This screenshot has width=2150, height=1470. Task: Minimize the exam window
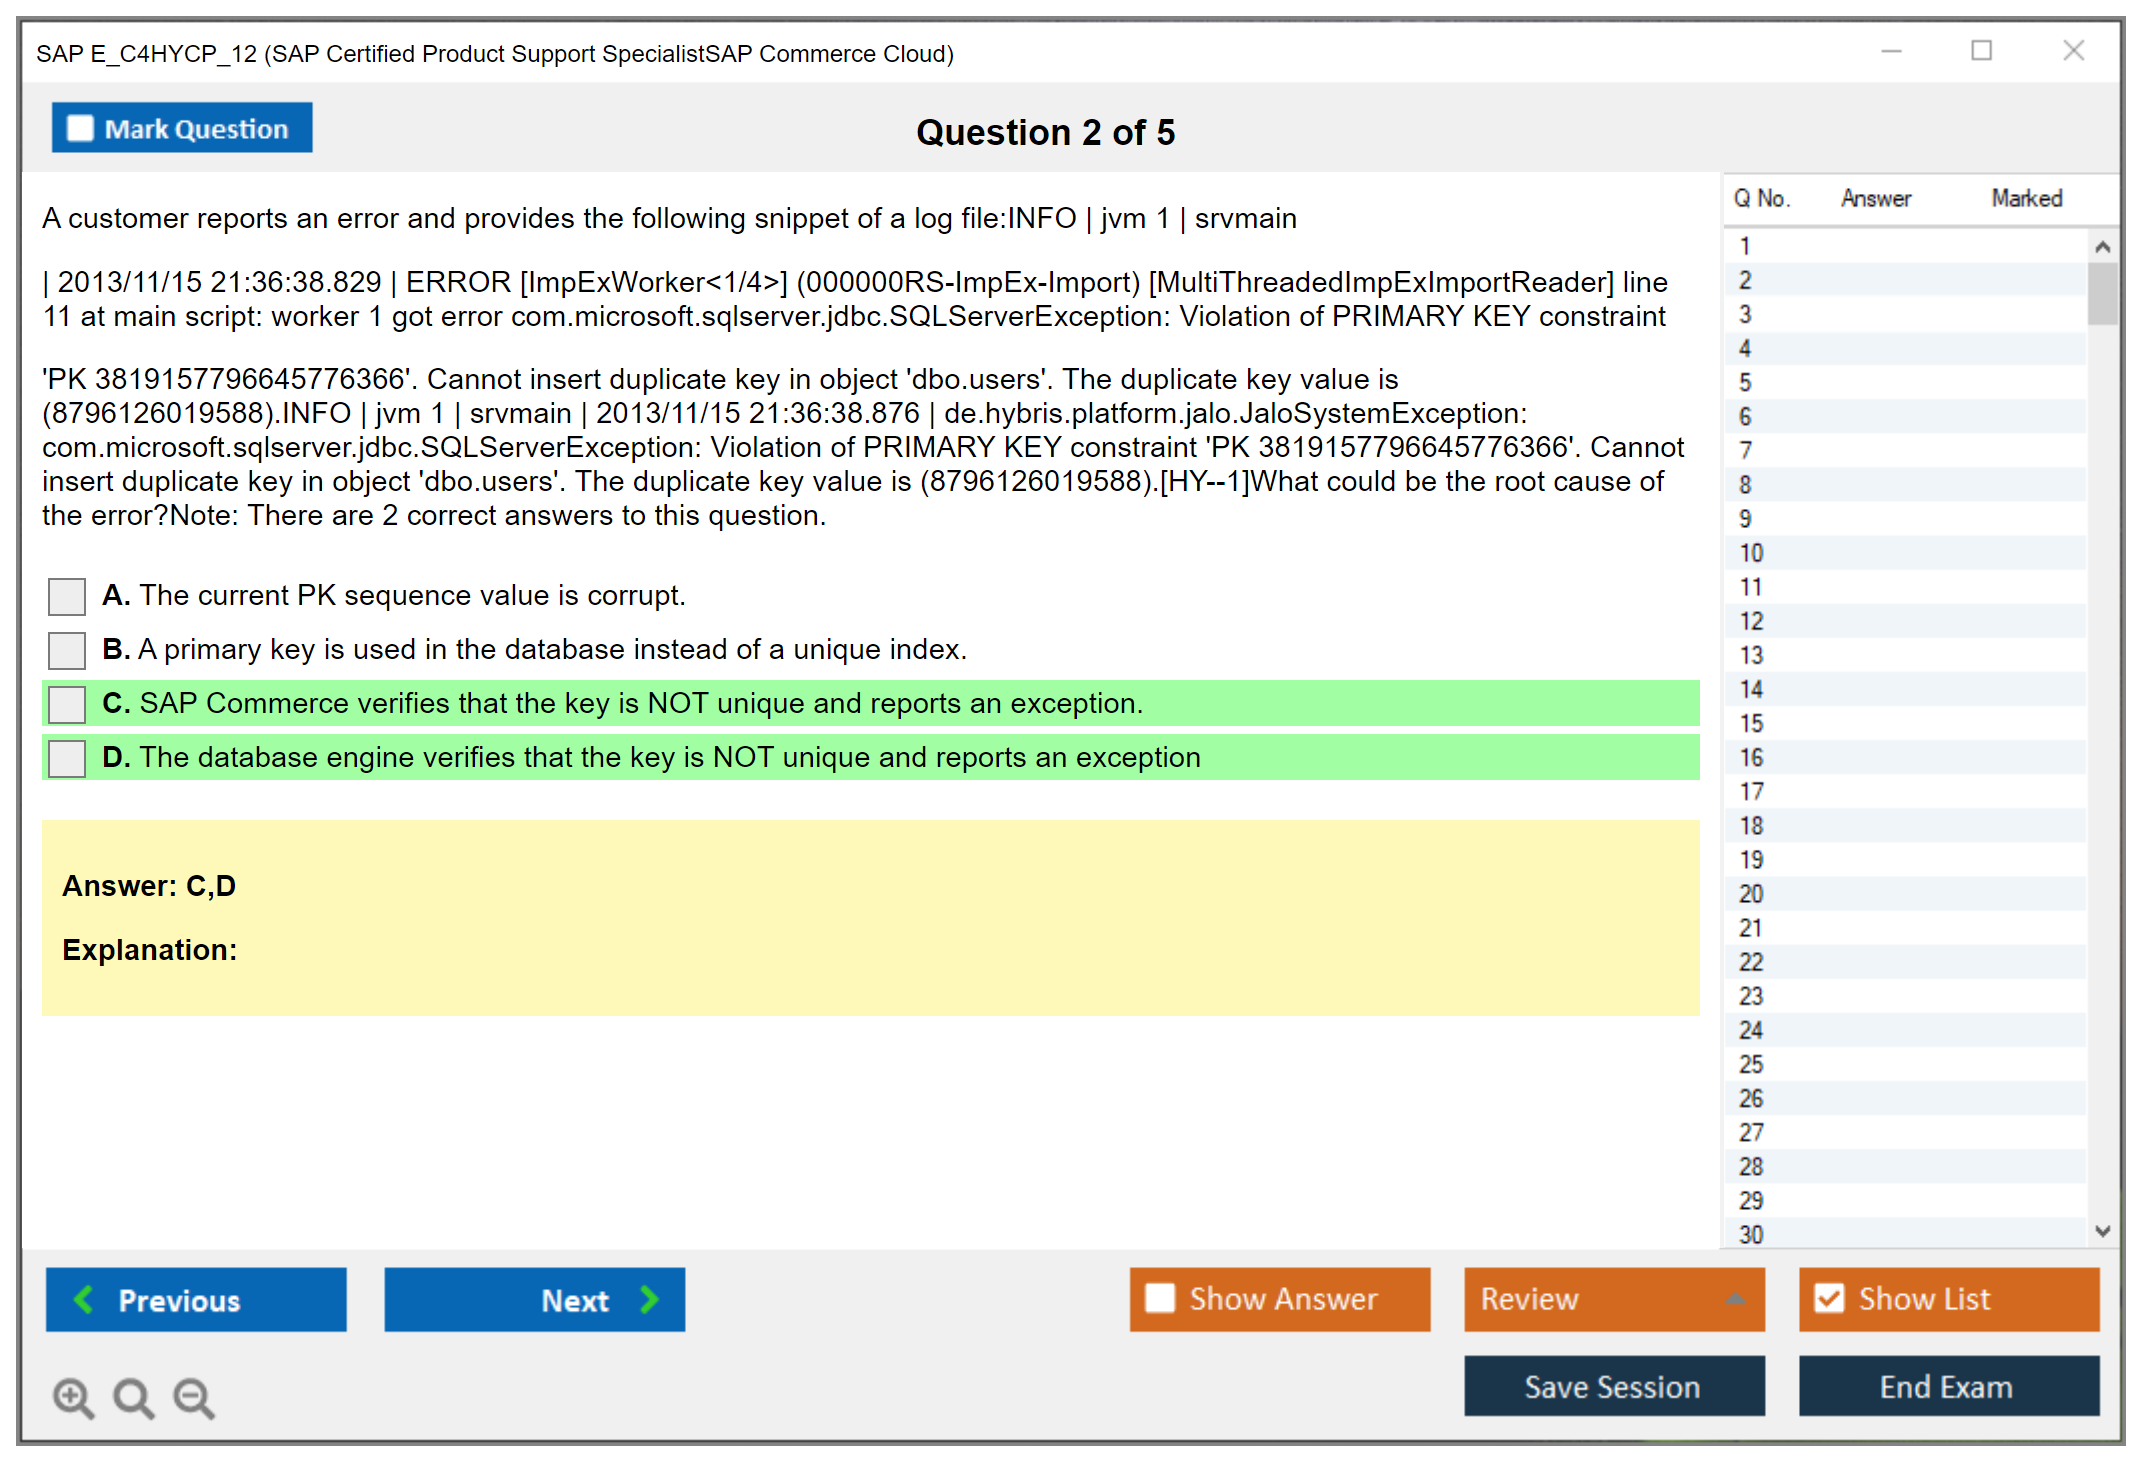coord(1891,51)
